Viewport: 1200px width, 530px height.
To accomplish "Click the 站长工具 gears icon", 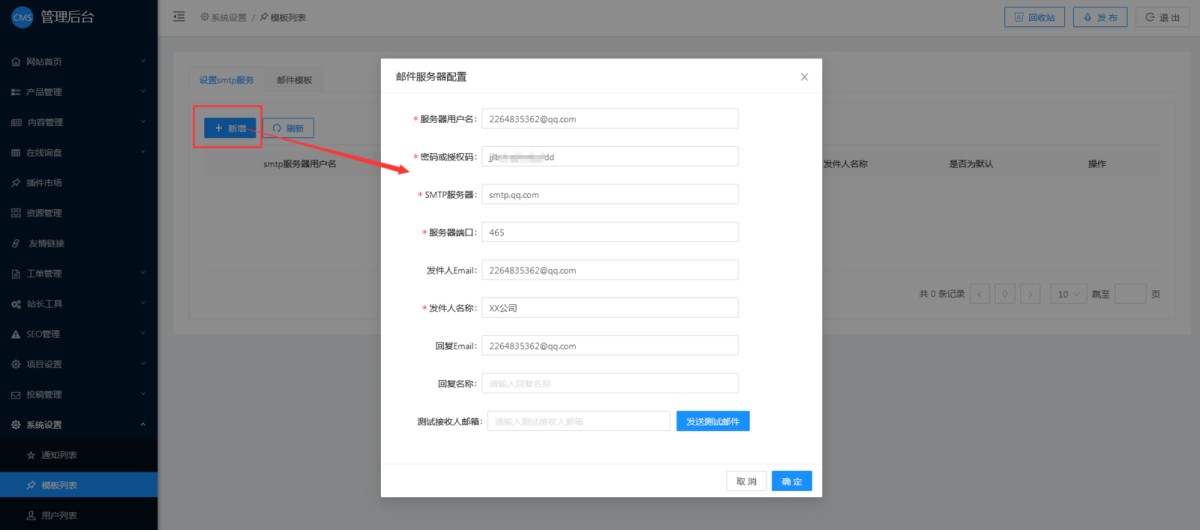I will click(16, 304).
